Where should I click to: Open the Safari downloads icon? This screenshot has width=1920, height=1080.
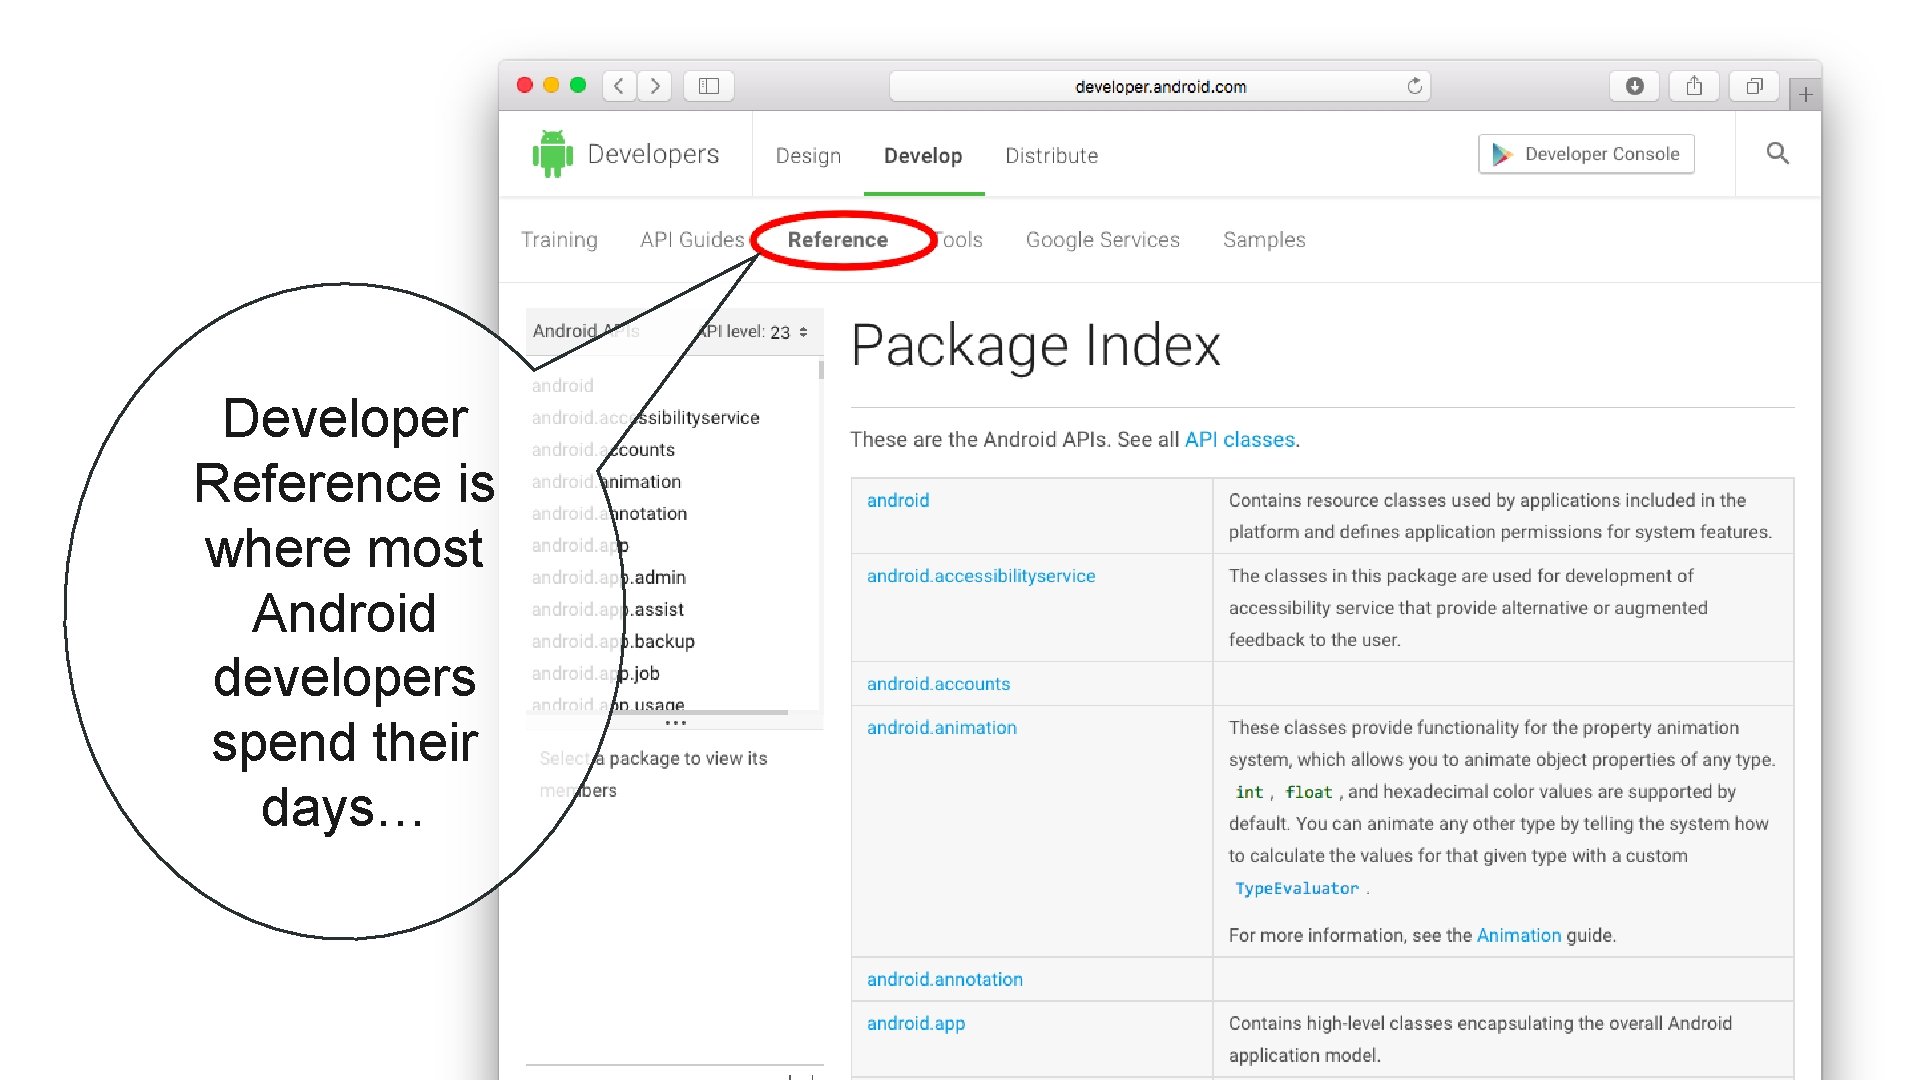click(1634, 86)
